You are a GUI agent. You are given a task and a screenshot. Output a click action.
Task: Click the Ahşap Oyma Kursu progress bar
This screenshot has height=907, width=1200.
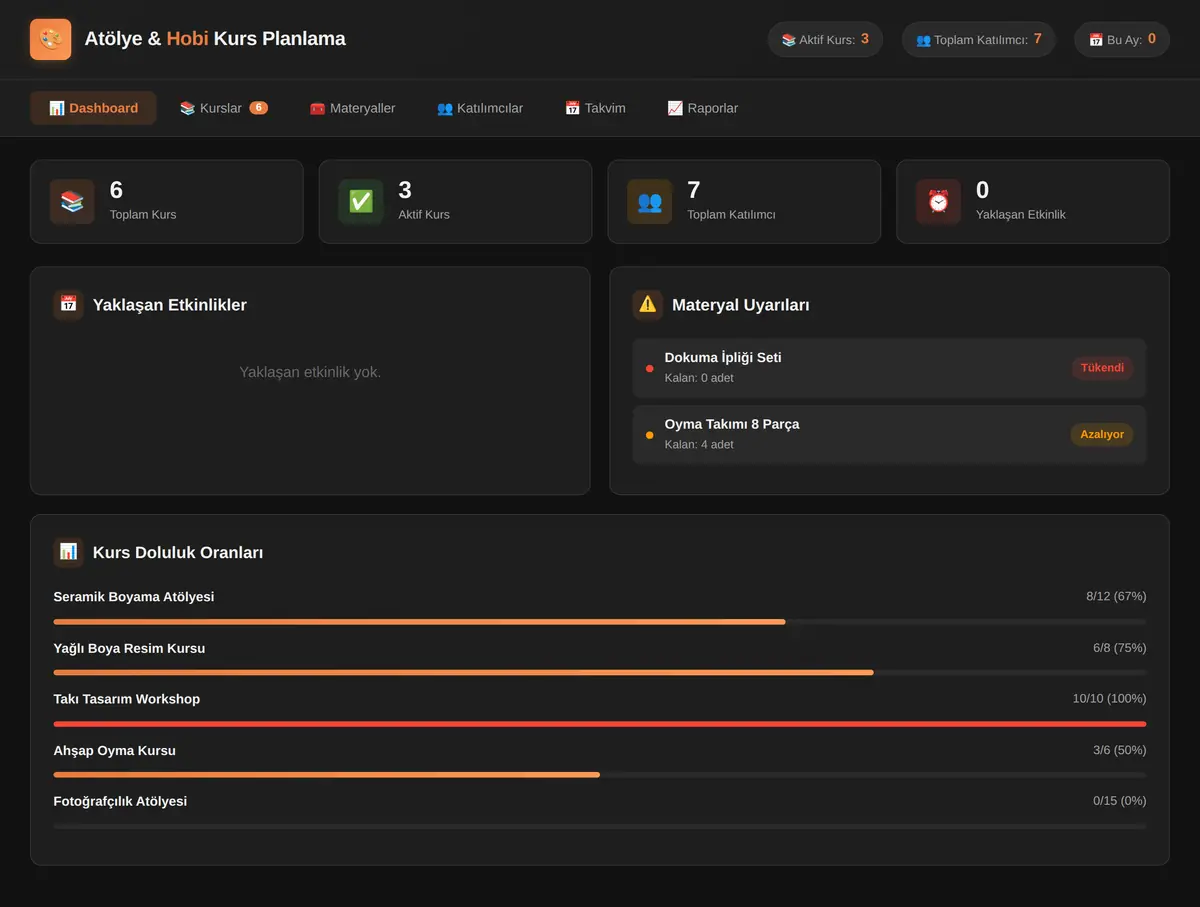pyautogui.click(x=600, y=775)
